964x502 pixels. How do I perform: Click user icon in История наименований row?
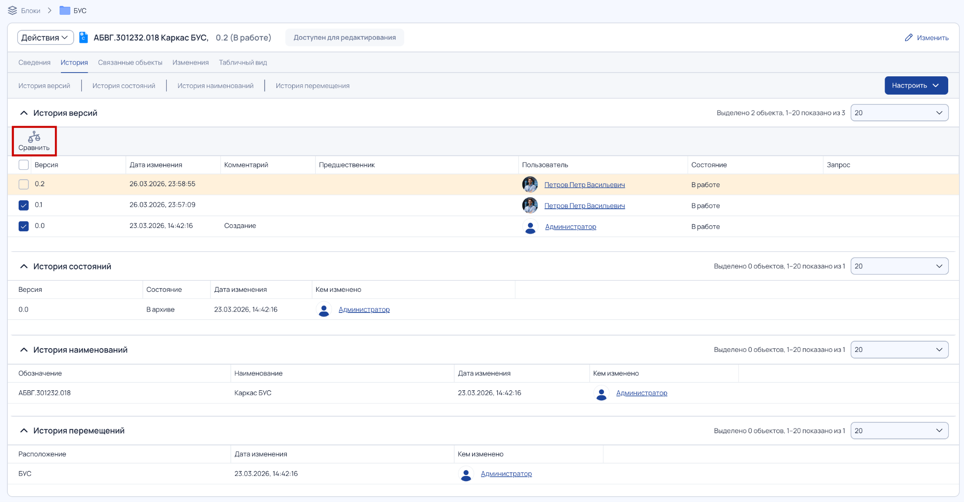[x=601, y=394]
